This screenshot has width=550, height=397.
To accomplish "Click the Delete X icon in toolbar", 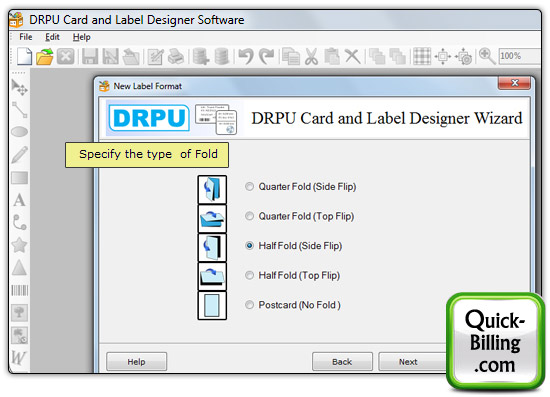I will [x=353, y=56].
